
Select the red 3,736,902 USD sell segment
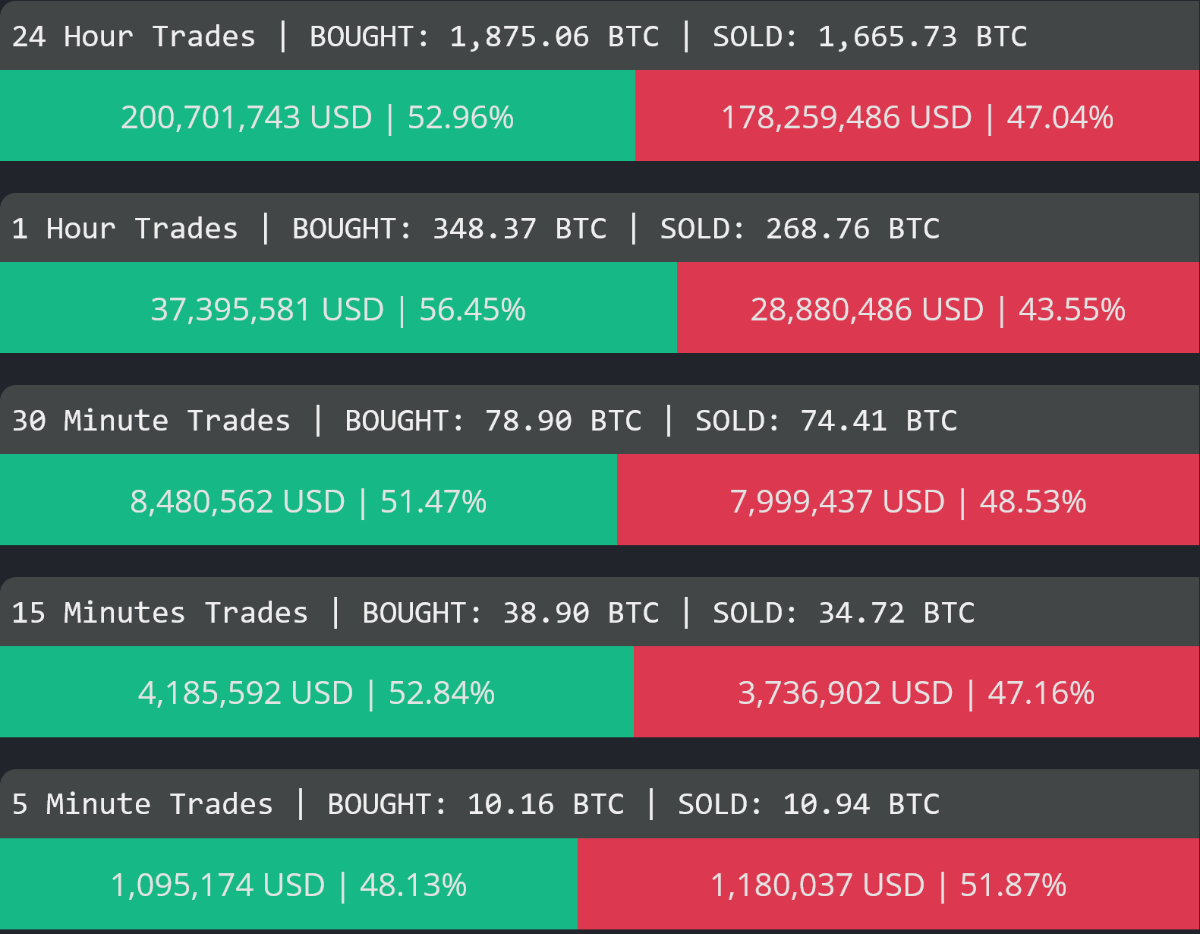click(916, 693)
